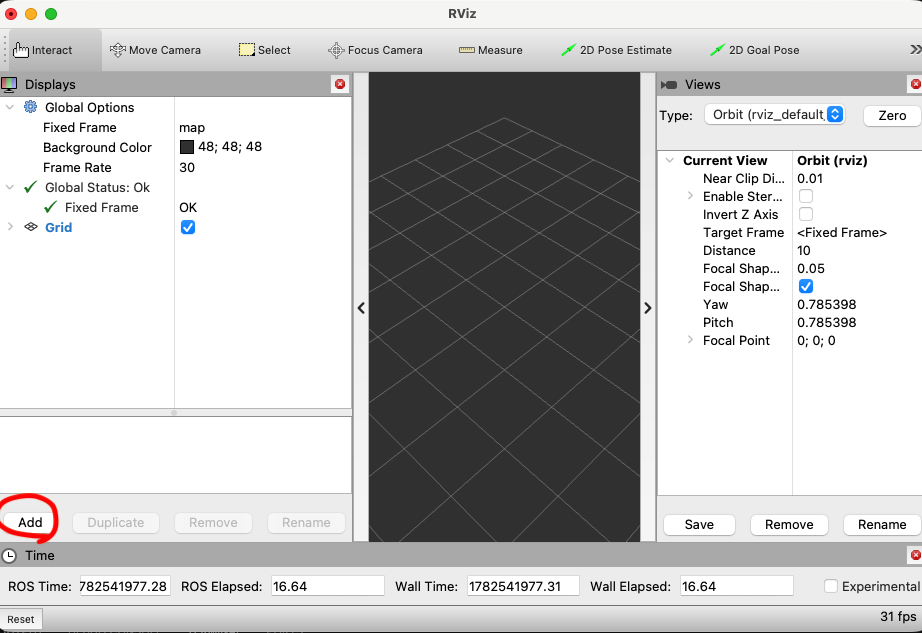Pick the Measure tool
This screenshot has height=633, width=922.
click(x=490, y=50)
